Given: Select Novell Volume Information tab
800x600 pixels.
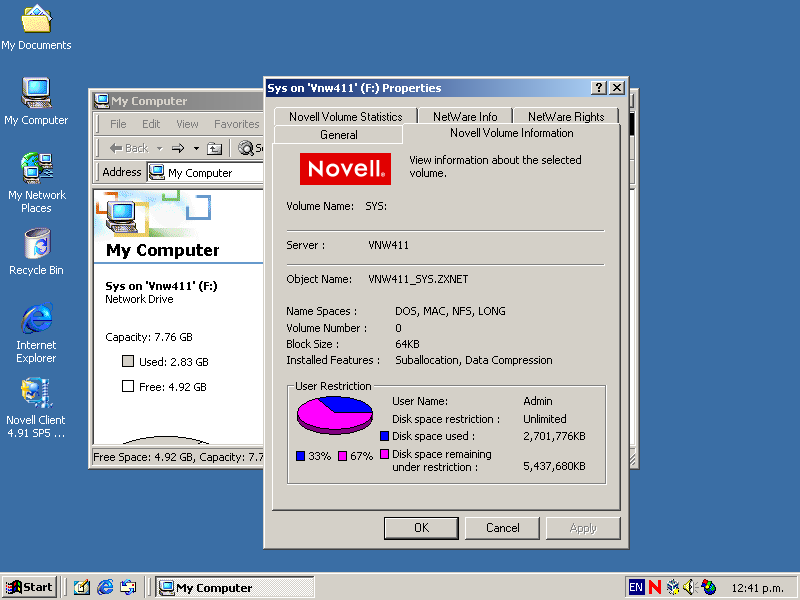Looking at the screenshot, I should pos(511,133).
